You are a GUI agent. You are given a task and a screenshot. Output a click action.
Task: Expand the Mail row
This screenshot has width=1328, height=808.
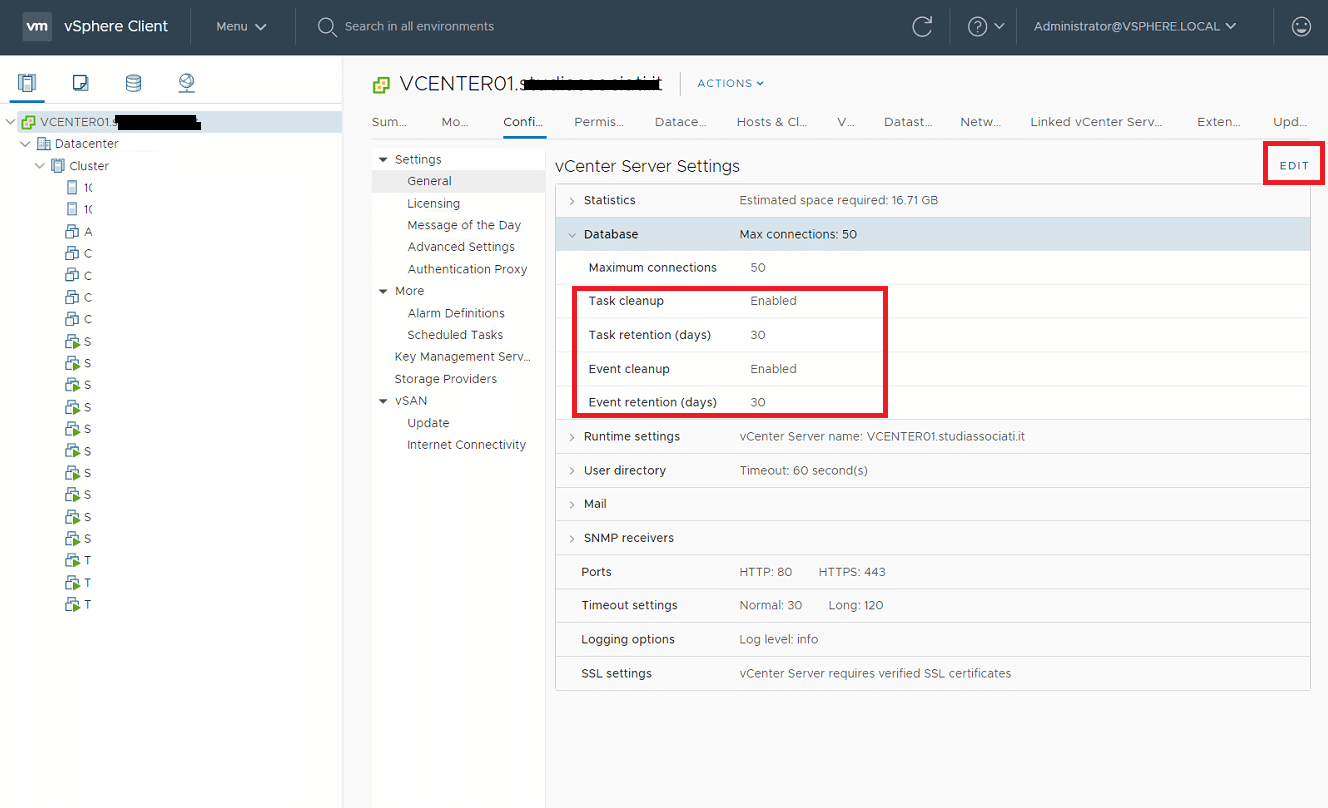click(x=572, y=505)
